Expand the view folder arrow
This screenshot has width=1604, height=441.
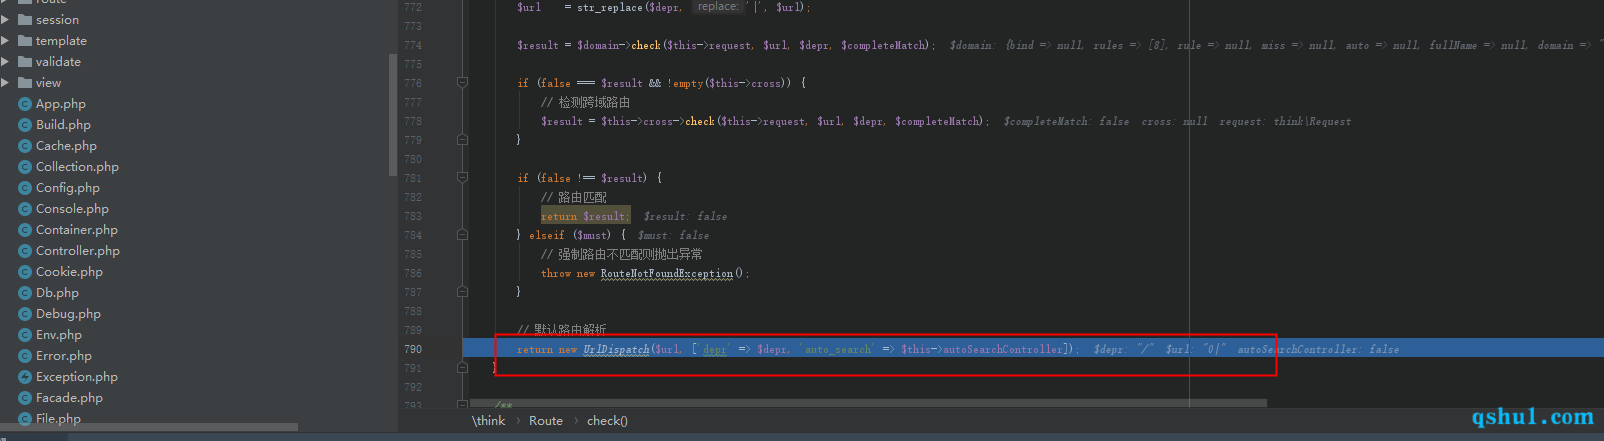click(5, 82)
